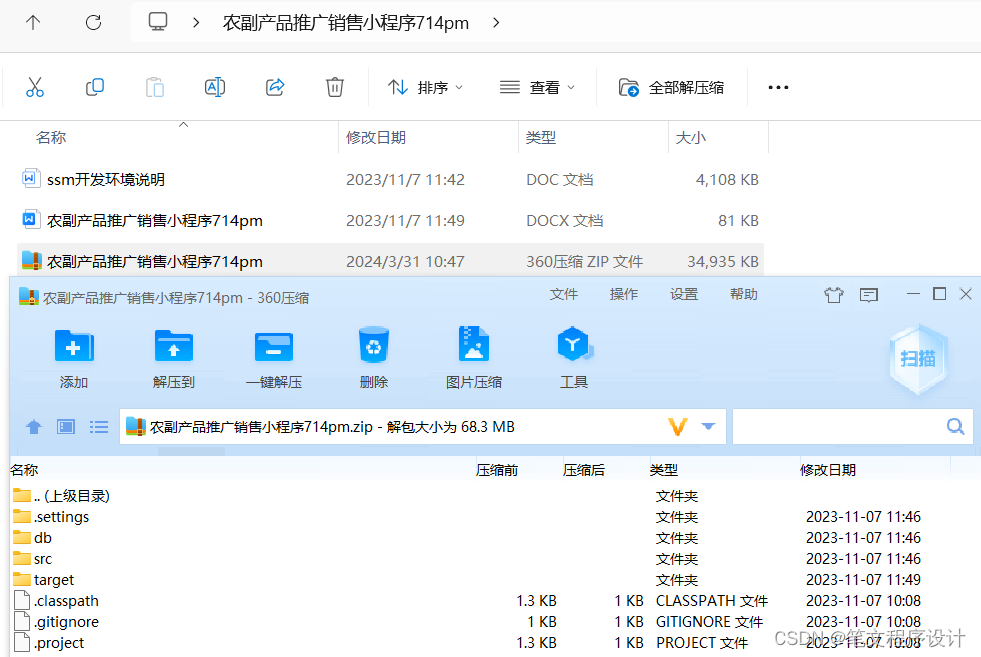Switch to icon view in 360压缩

click(x=66, y=427)
